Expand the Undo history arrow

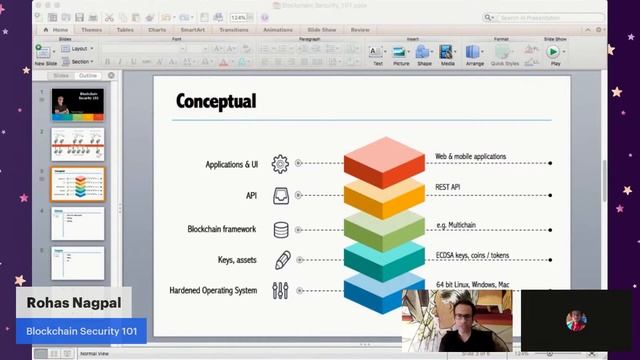174,18
